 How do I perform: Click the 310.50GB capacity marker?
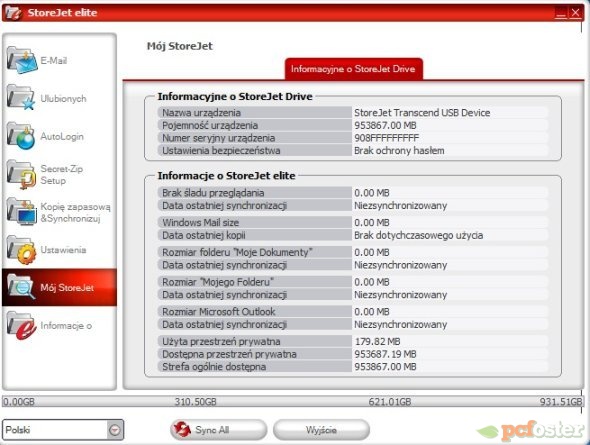pos(195,402)
